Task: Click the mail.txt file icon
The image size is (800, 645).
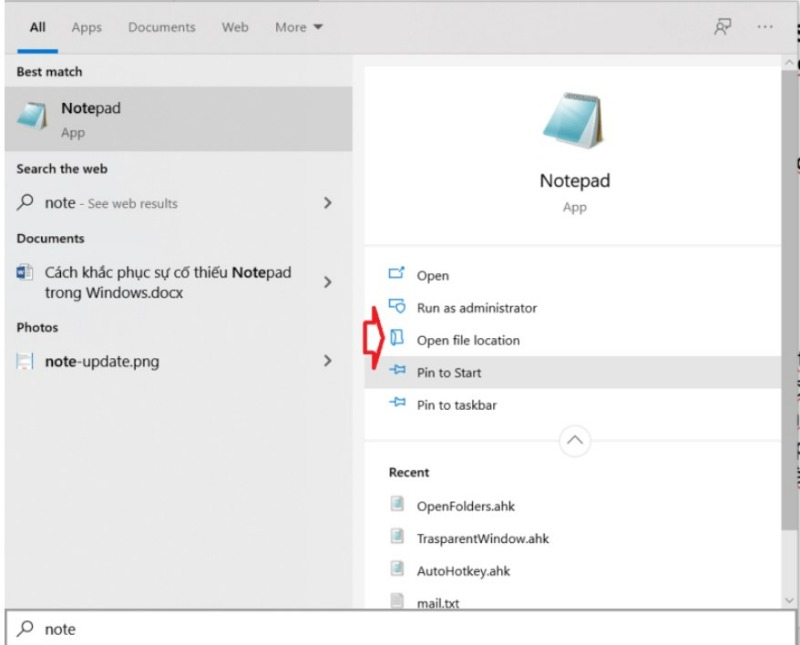Action: coord(397,600)
